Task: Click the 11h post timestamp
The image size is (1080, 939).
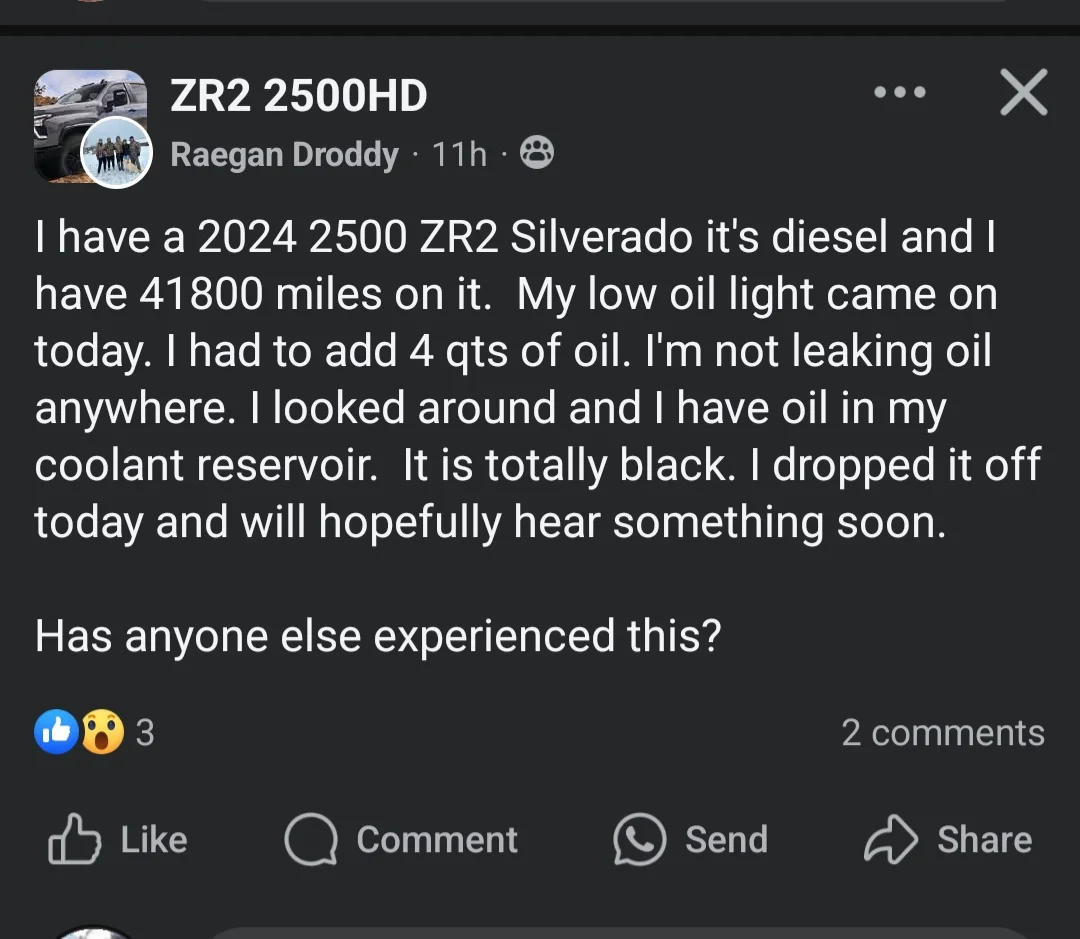Action: pyautogui.click(x=459, y=155)
